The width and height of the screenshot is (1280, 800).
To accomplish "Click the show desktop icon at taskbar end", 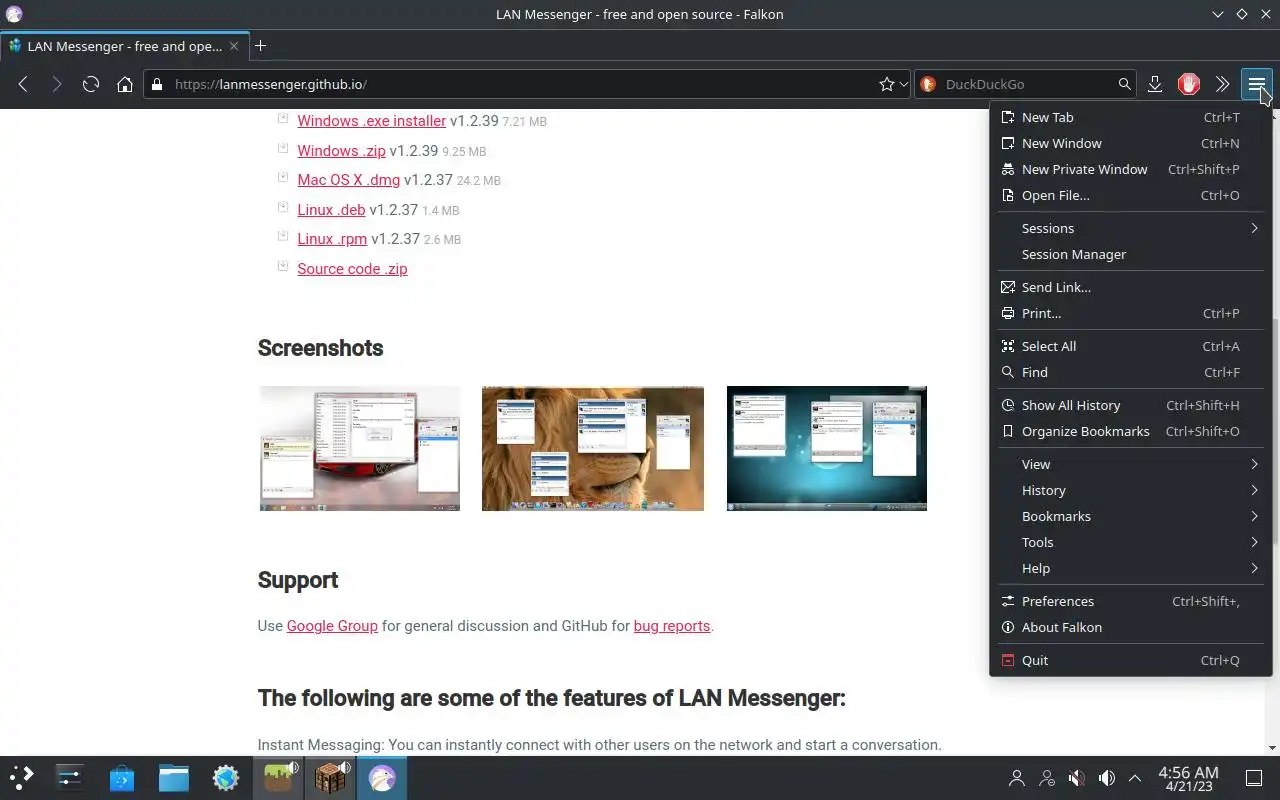I will (x=1254, y=778).
